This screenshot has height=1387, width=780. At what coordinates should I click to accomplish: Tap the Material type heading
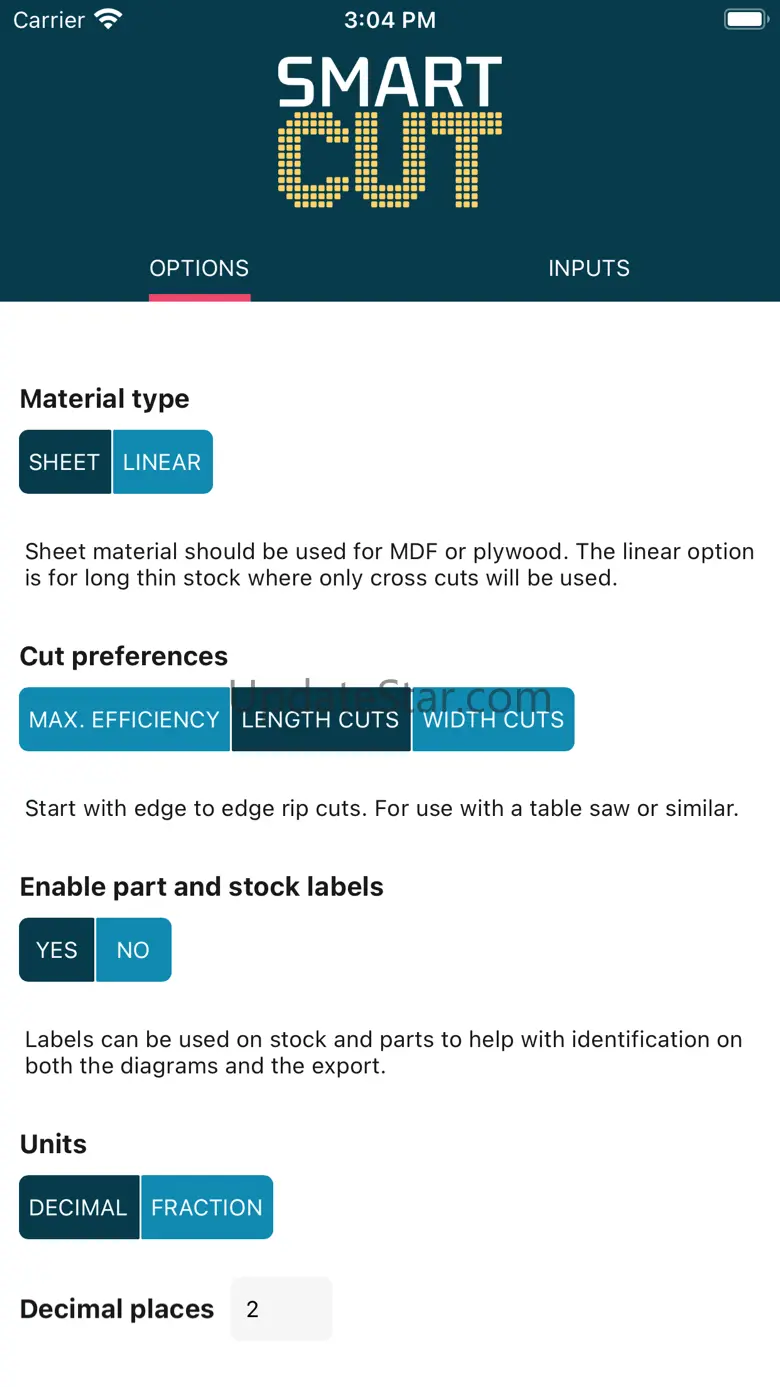pos(105,399)
